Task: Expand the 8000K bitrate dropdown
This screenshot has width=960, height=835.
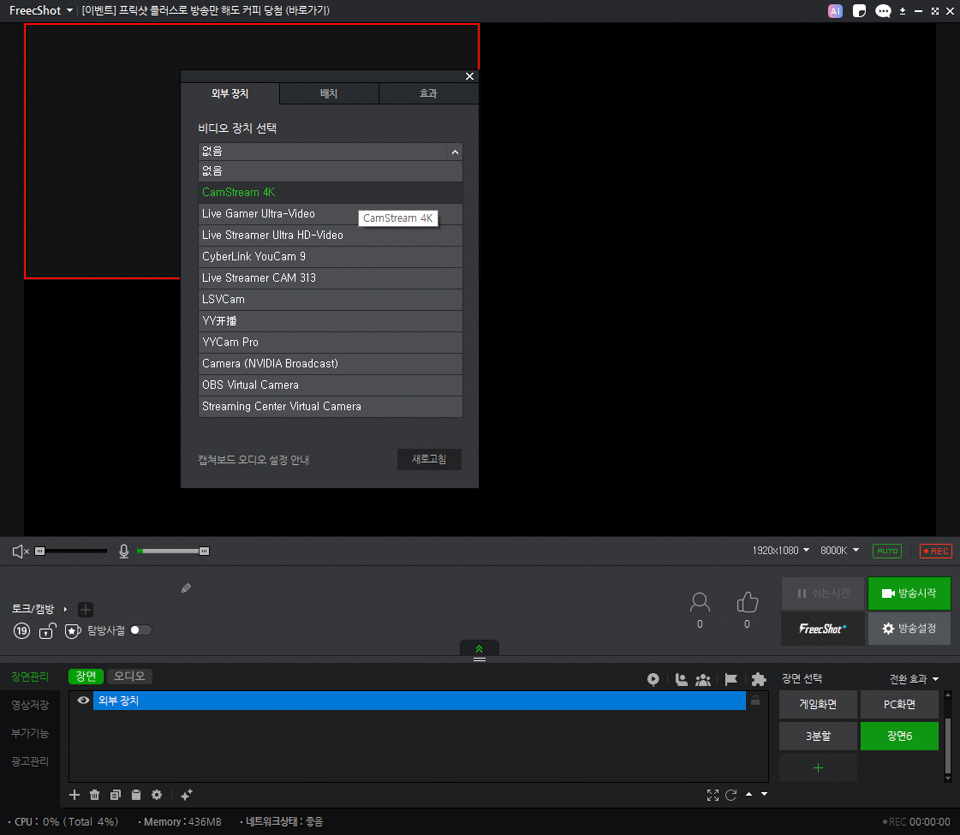Action: pos(840,551)
